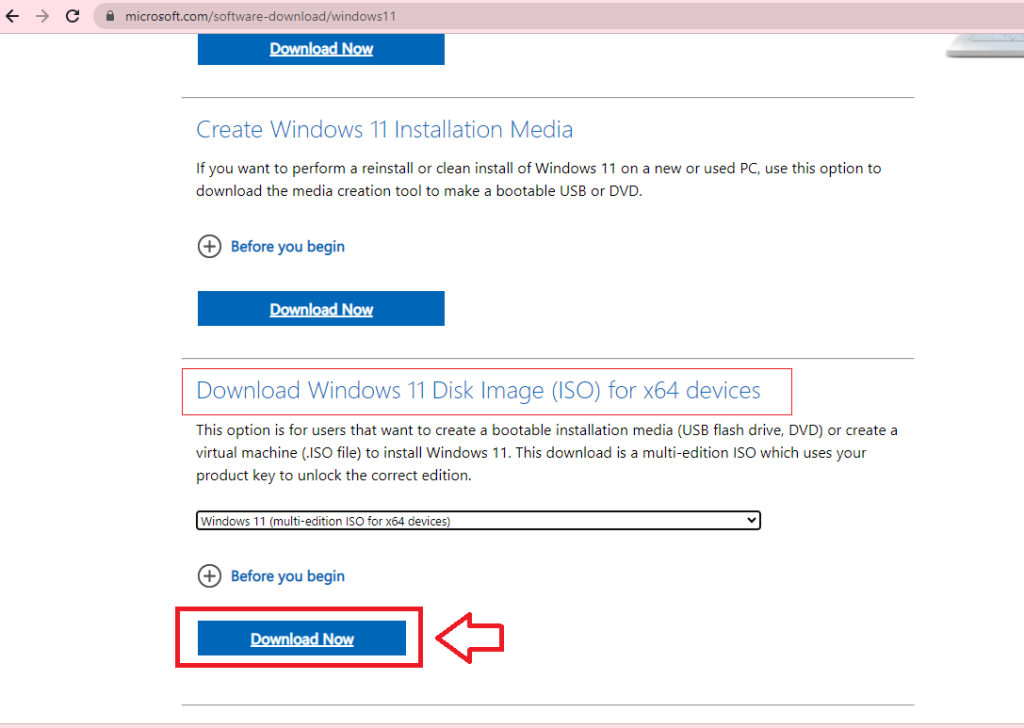
Task: Go back to the previous page
Action: click(x=13, y=17)
